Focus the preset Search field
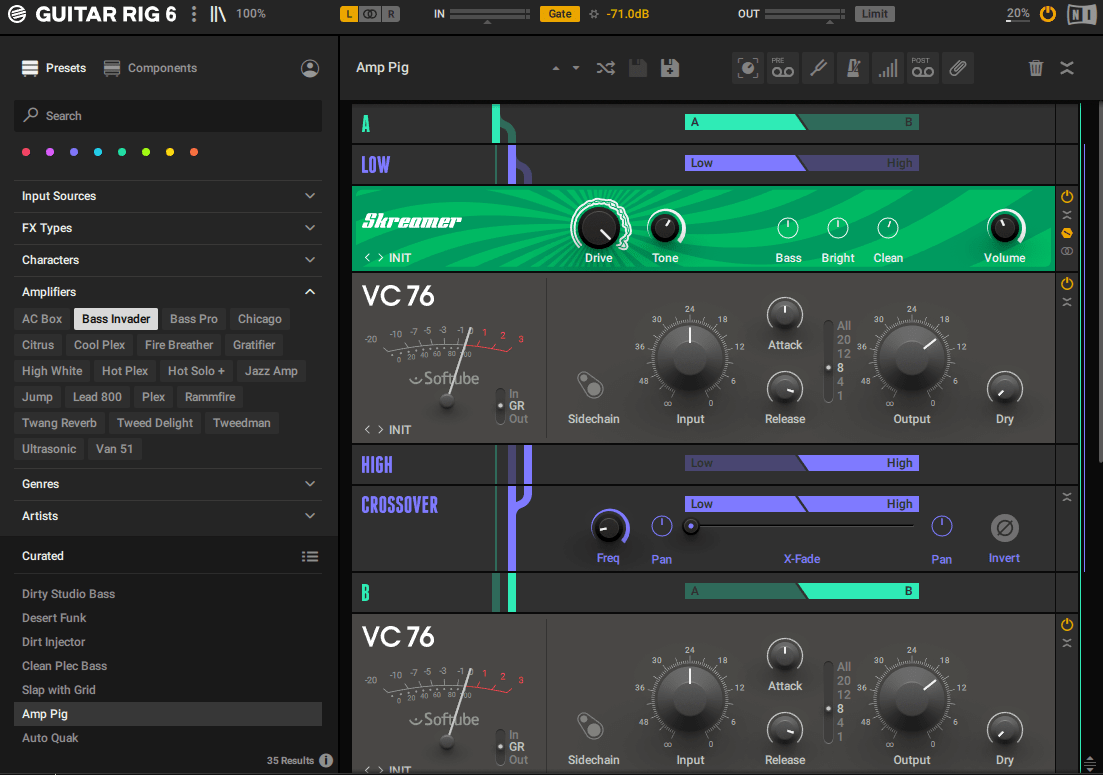Image resolution: width=1103 pixels, height=775 pixels. pos(167,116)
